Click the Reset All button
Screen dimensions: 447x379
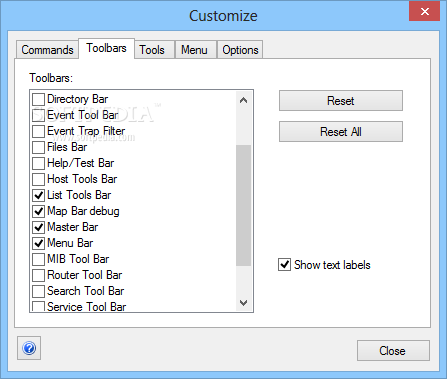(x=341, y=132)
